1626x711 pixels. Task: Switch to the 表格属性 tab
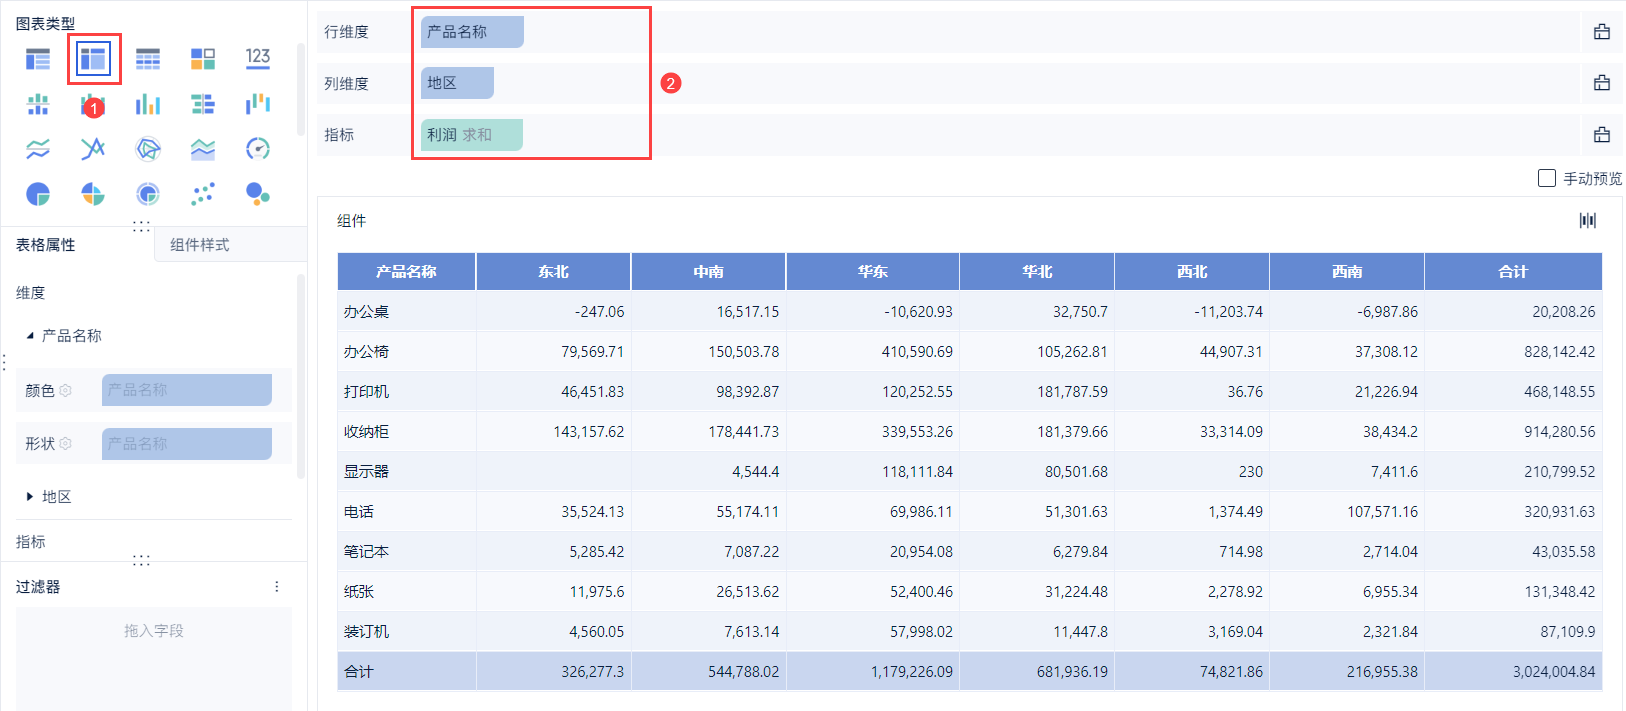[46, 244]
